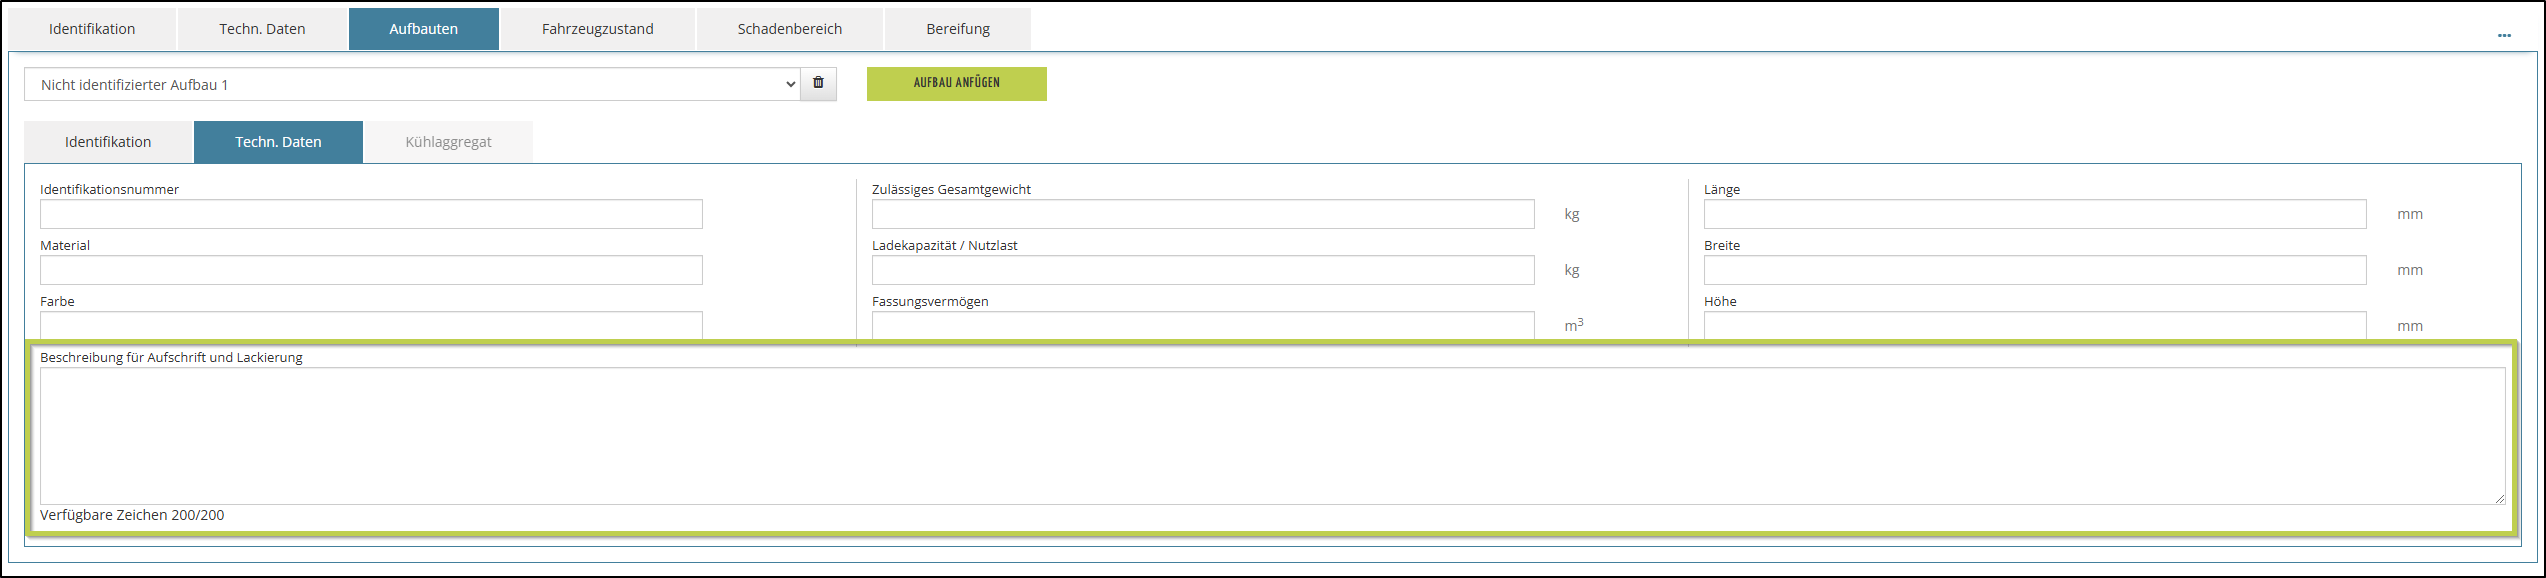Click the Beschreibung für Aufschrift textarea

(x=1271, y=435)
